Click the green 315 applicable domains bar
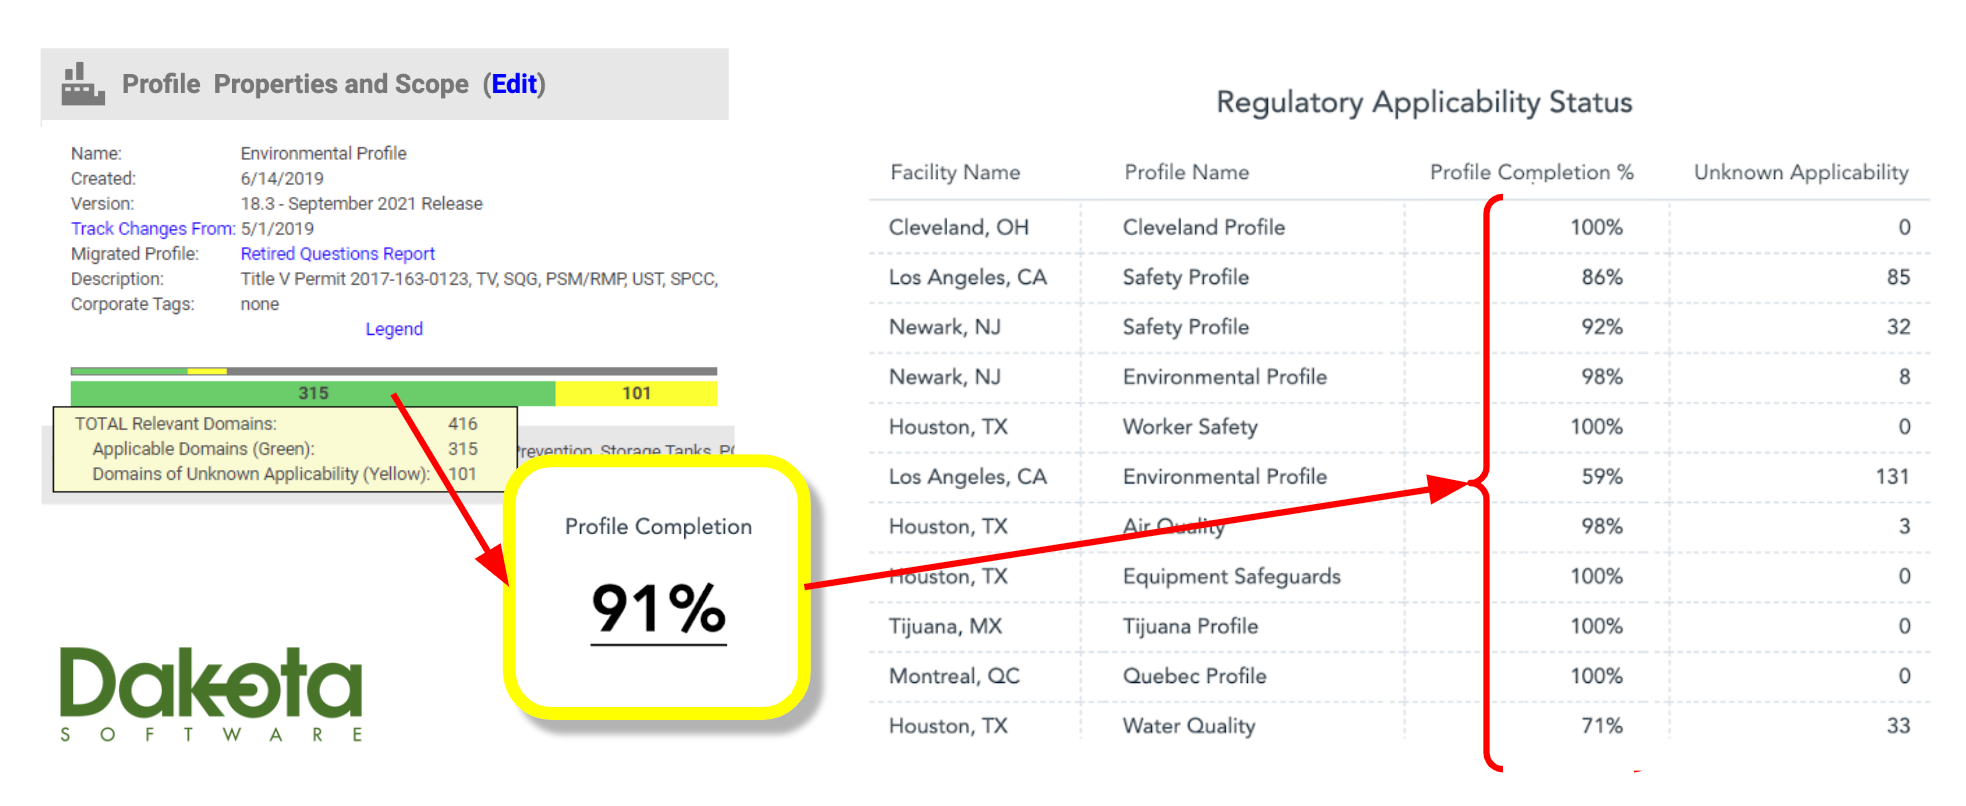This screenshot has height=806, width=1966. [x=313, y=393]
